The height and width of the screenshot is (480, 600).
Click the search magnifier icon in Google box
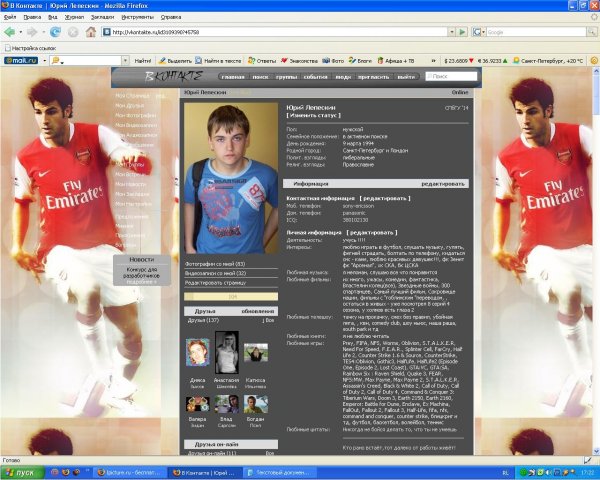[592, 32]
